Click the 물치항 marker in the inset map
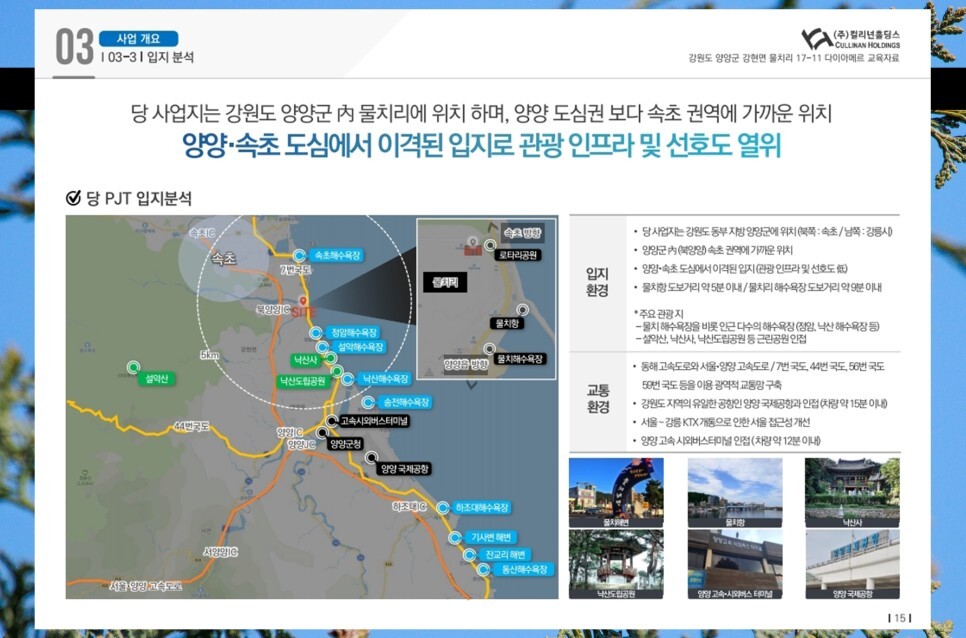 pos(522,309)
